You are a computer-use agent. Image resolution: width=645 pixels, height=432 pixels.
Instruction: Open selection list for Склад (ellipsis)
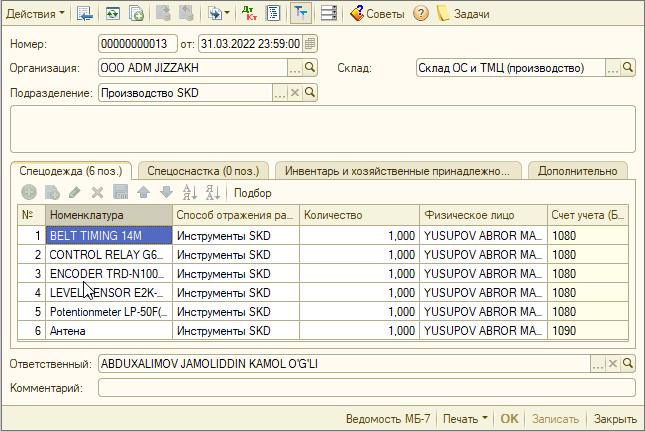coord(613,68)
